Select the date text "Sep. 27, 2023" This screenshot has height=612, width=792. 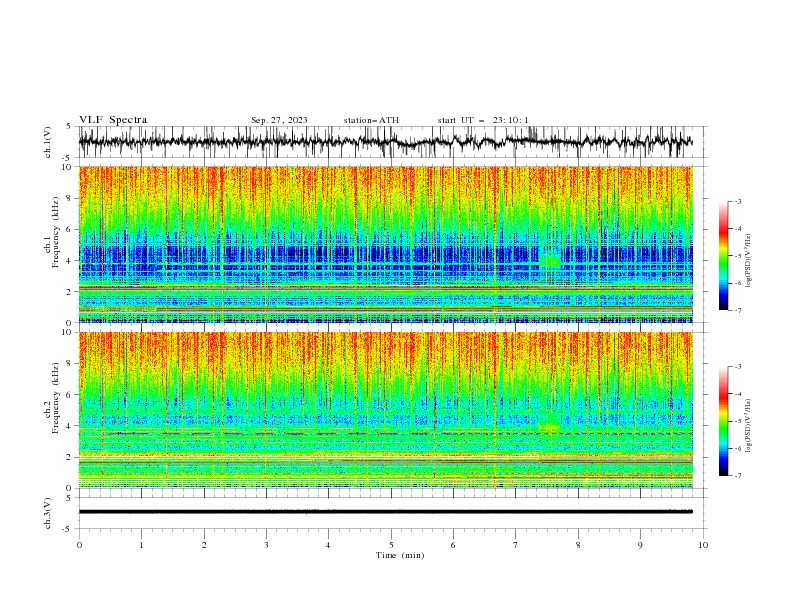tap(279, 120)
